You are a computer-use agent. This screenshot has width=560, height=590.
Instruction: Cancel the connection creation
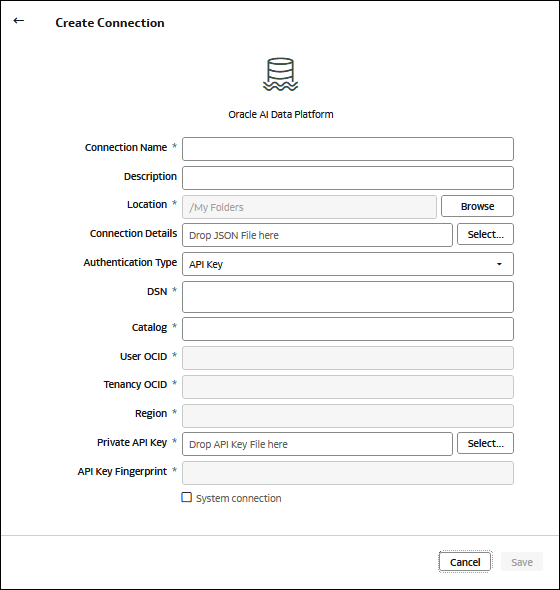(465, 562)
